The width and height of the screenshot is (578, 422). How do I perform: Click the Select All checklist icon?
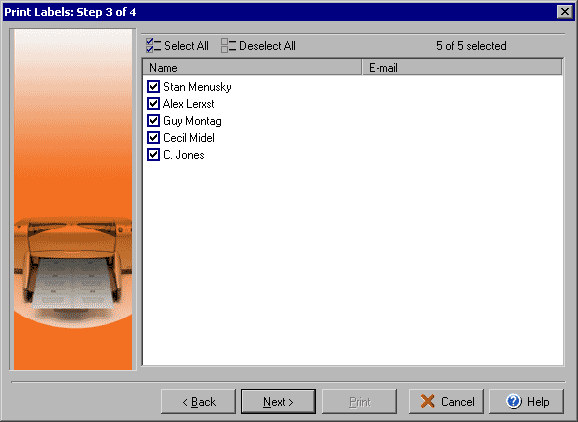click(x=153, y=45)
